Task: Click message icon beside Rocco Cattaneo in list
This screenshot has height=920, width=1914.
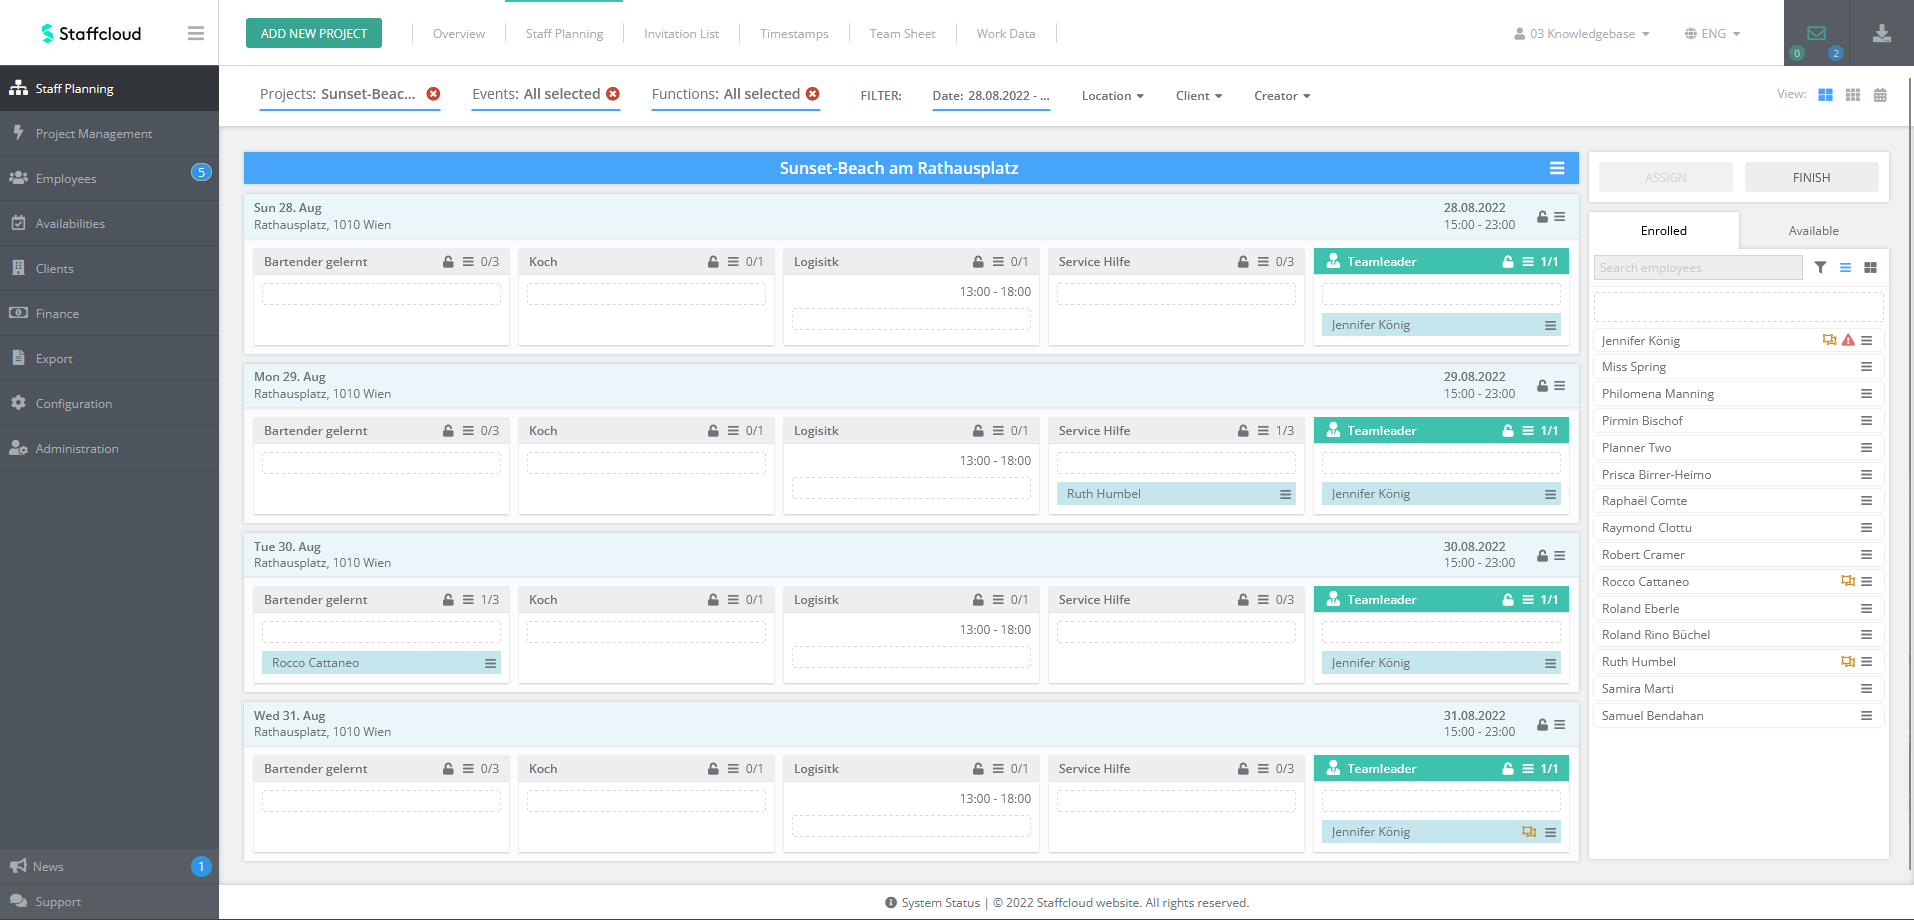Action: point(1848,581)
